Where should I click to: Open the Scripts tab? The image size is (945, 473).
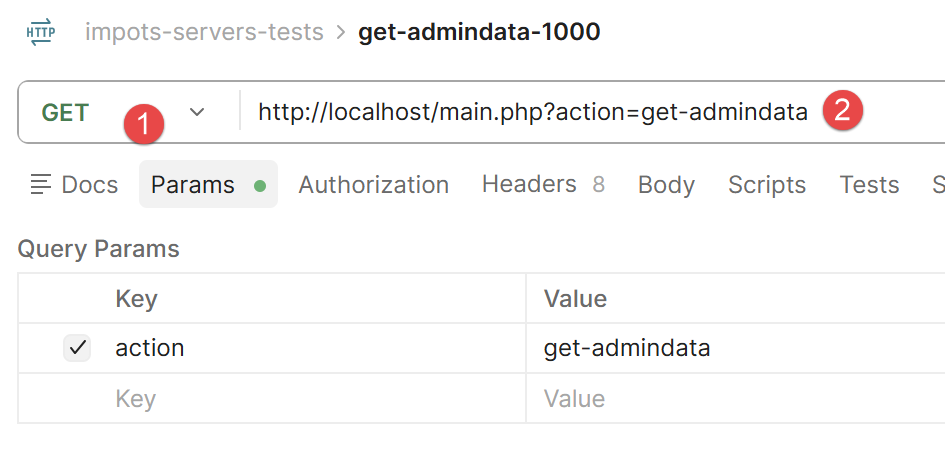(x=767, y=184)
